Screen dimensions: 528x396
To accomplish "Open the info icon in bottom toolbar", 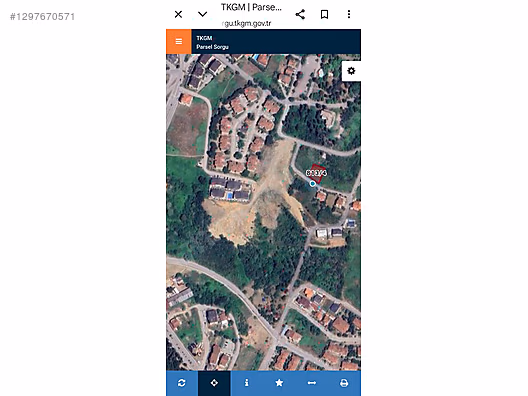I will (x=246, y=383).
